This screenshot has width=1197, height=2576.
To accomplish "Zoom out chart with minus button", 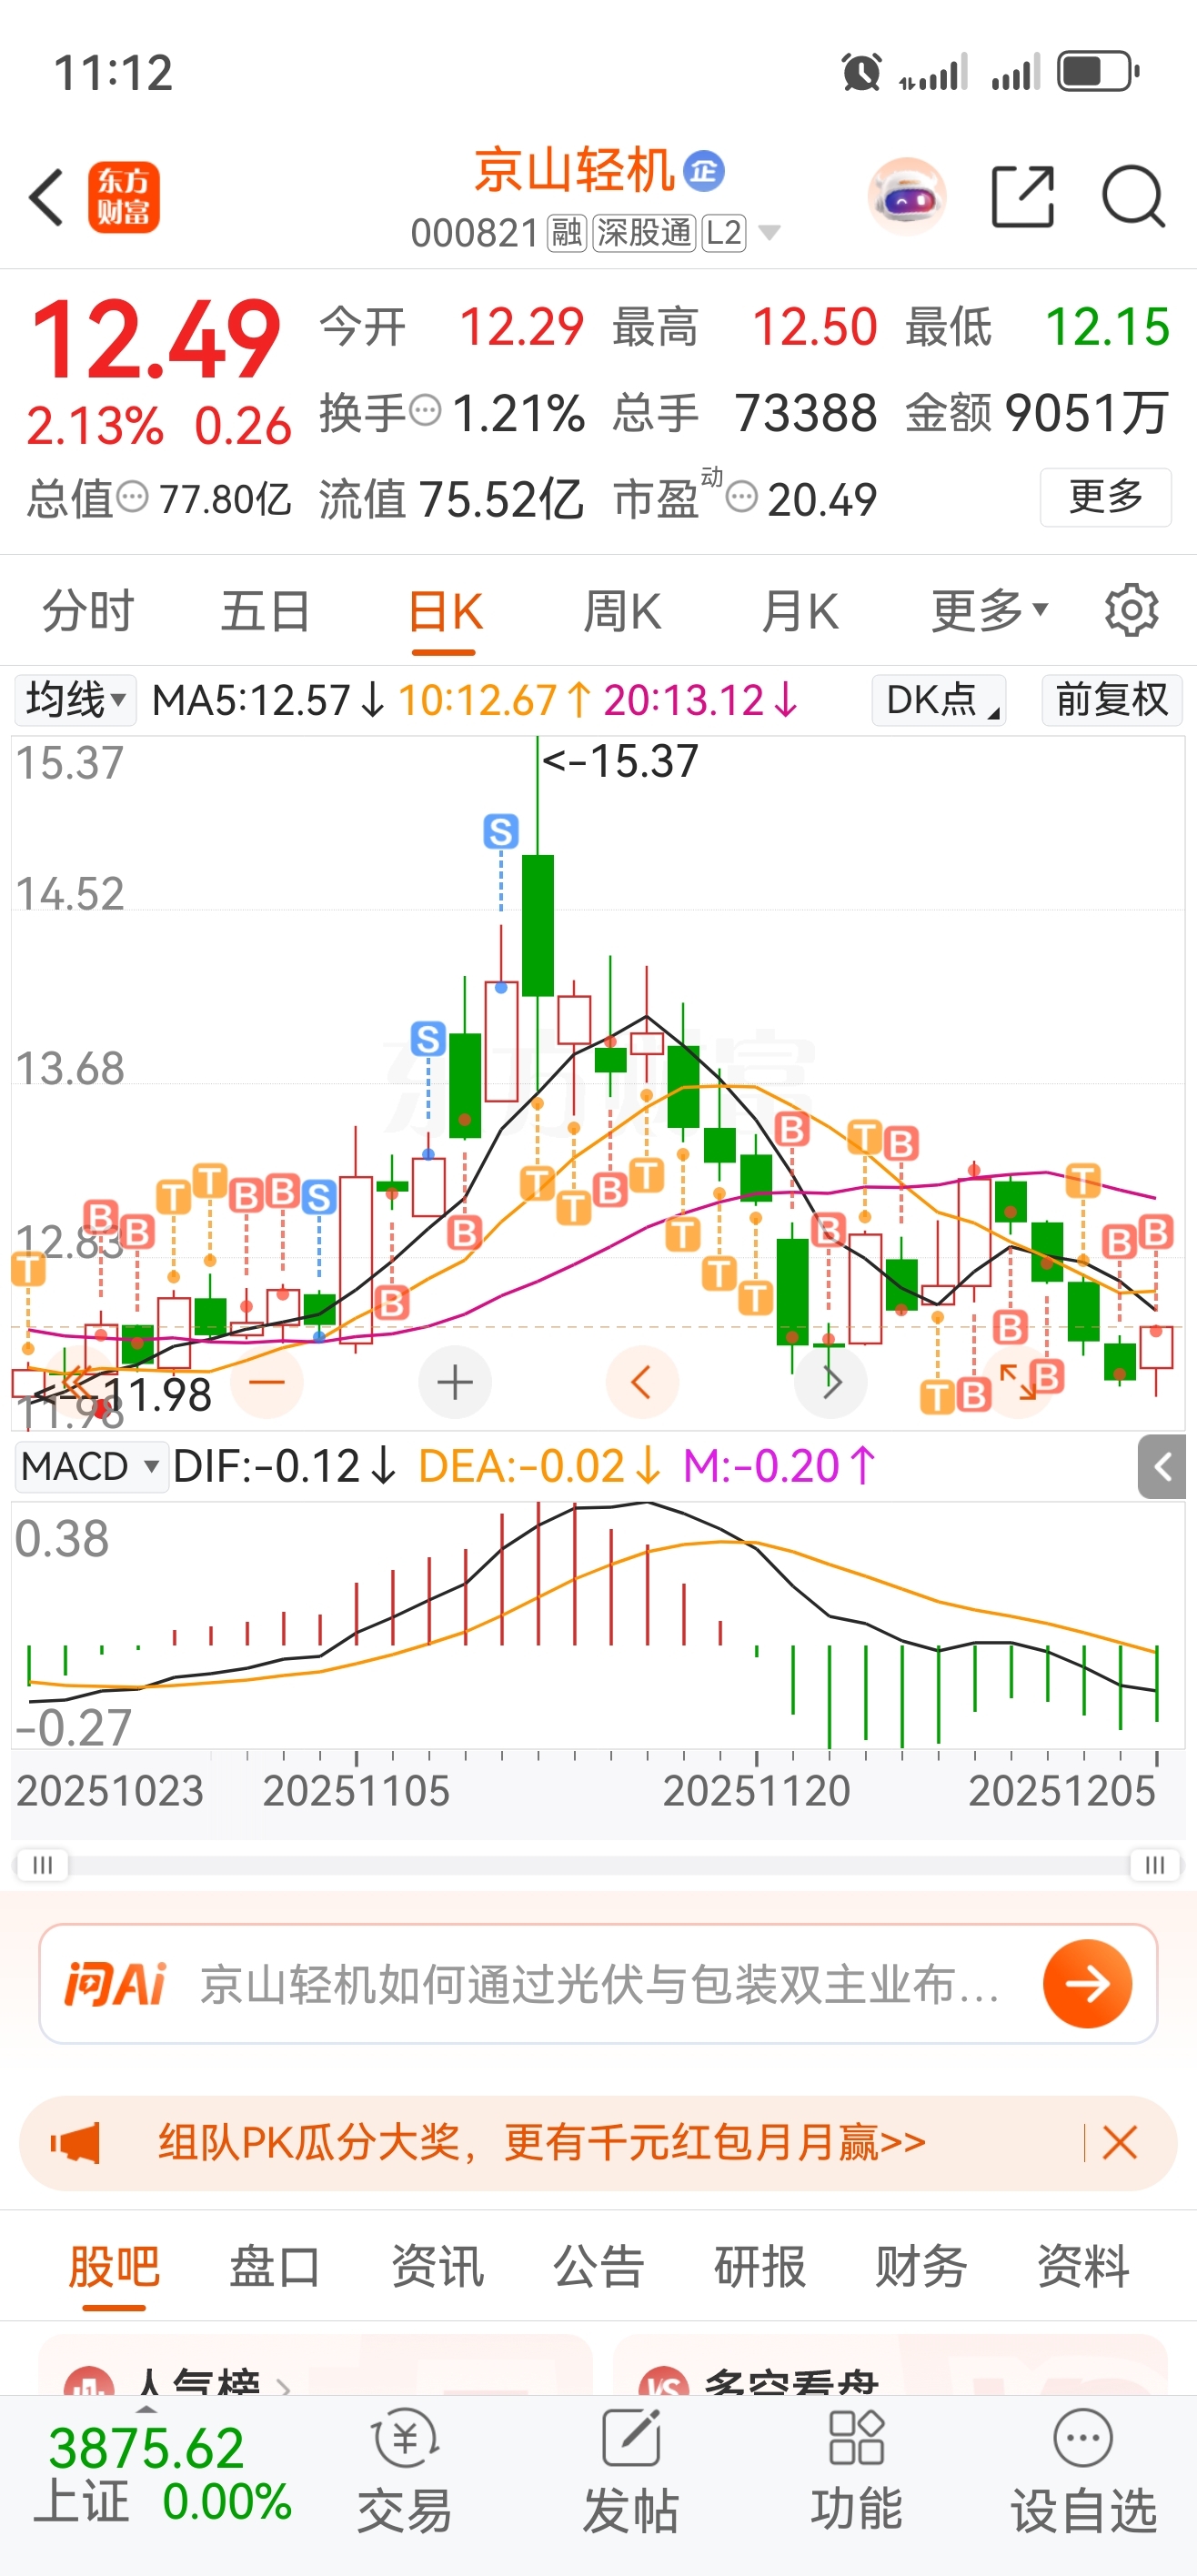I will (267, 1382).
